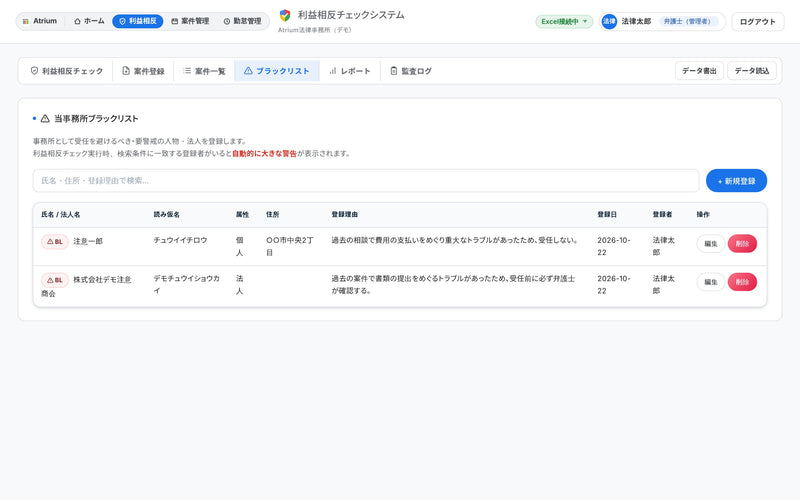Click the reading デモチュウイショウカイ
Screen dimensions: 800x500
click(x=186, y=285)
